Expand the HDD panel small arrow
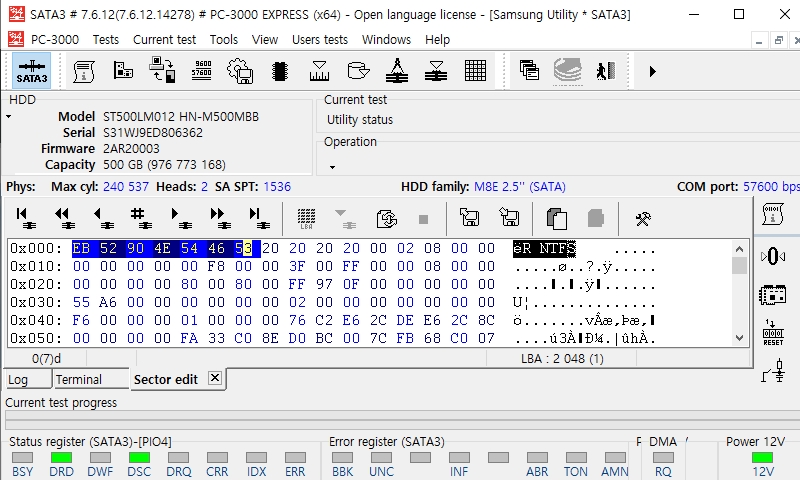Screen dimensions: 800x480 tap(9, 117)
